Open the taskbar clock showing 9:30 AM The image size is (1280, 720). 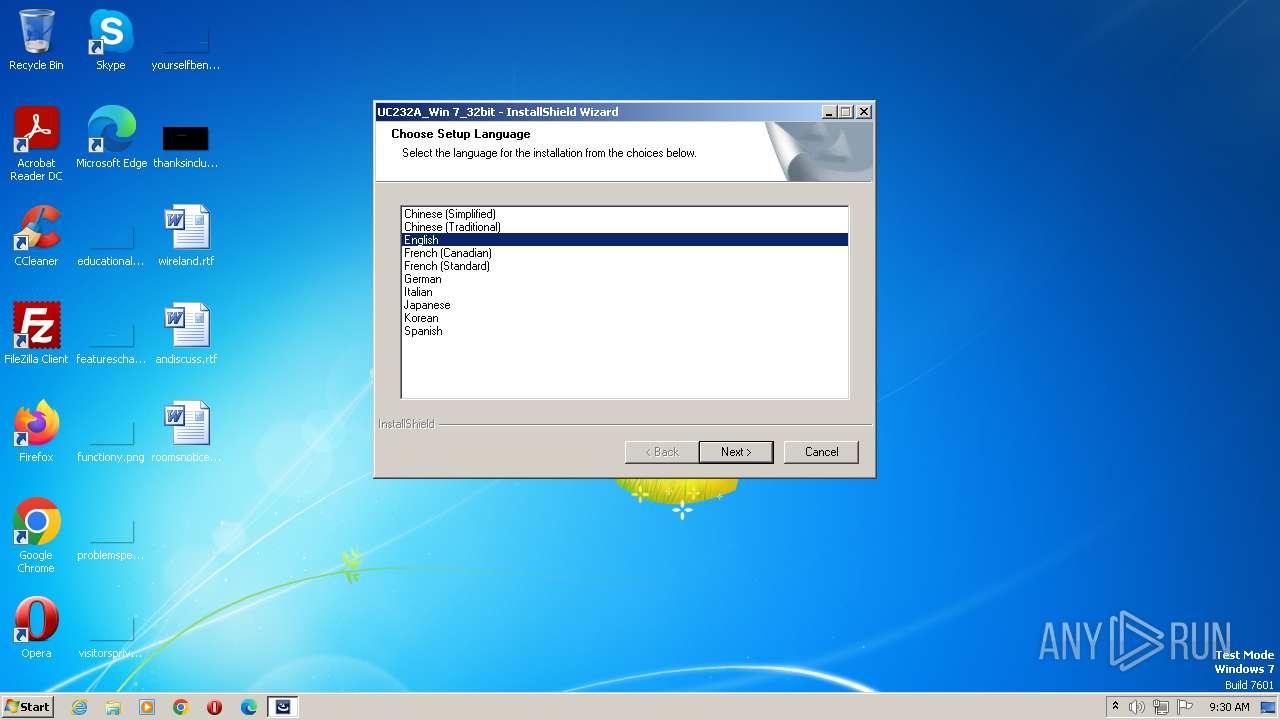[1229, 707]
